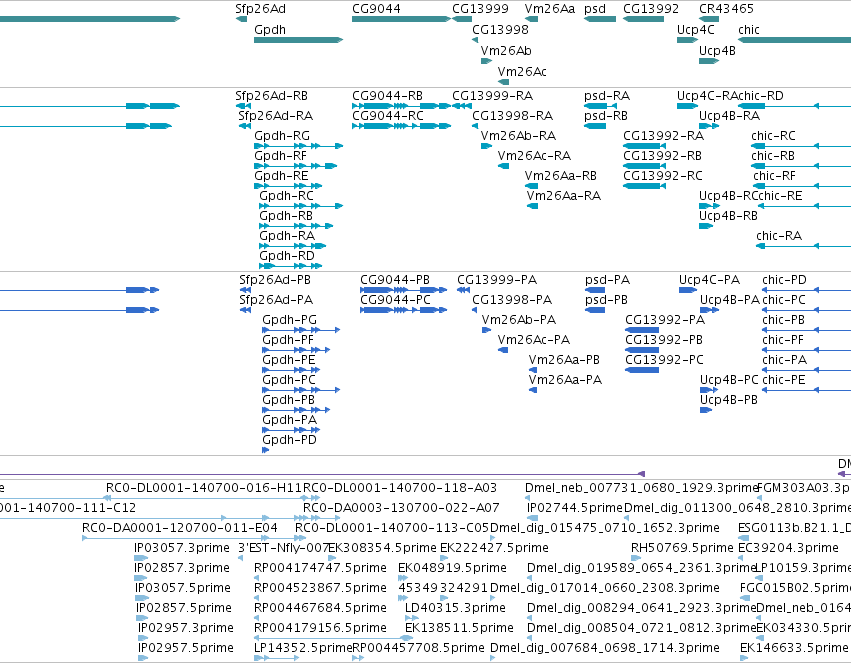Select the CG13992 gene bar
The width and height of the screenshot is (851, 663).
point(643,19)
